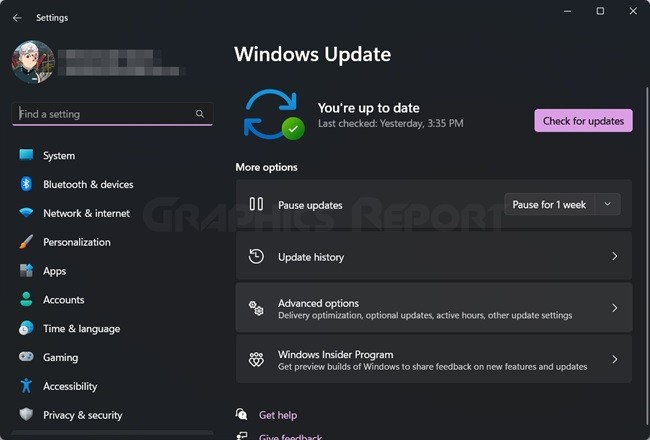Open Accounts settings label
The width and height of the screenshot is (650, 440).
[64, 300]
